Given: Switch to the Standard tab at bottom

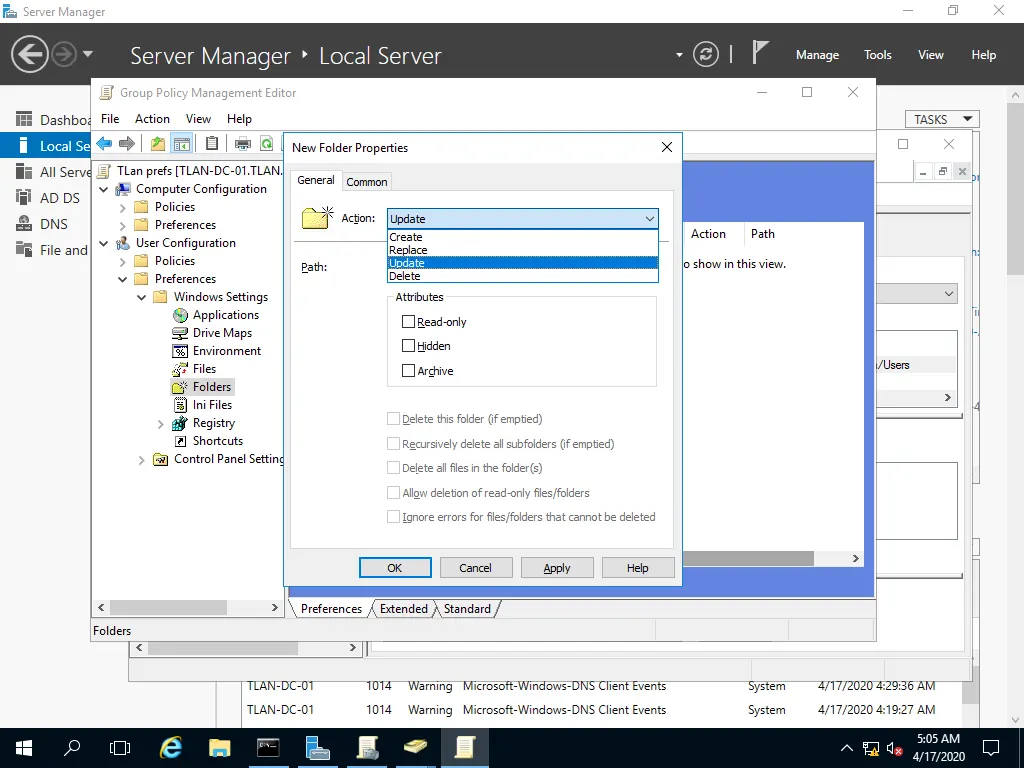Looking at the screenshot, I should [x=467, y=609].
